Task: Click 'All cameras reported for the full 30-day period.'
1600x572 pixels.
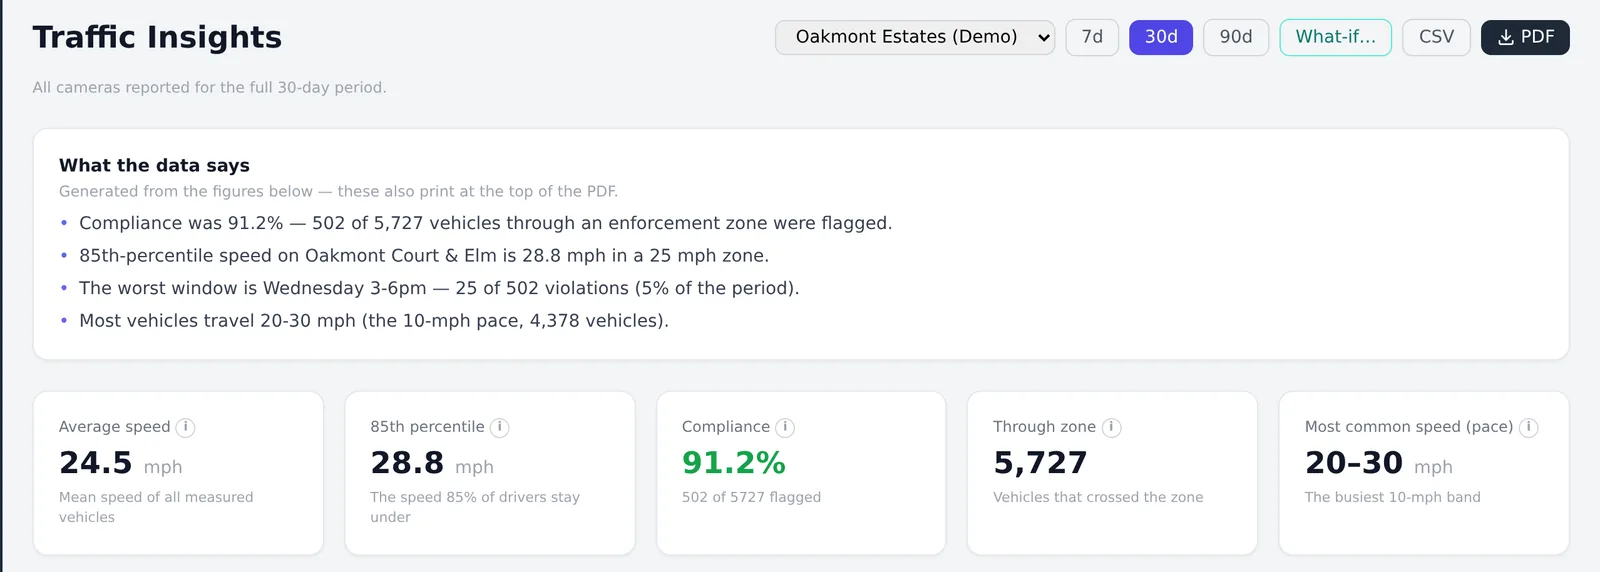Action: click(x=209, y=87)
